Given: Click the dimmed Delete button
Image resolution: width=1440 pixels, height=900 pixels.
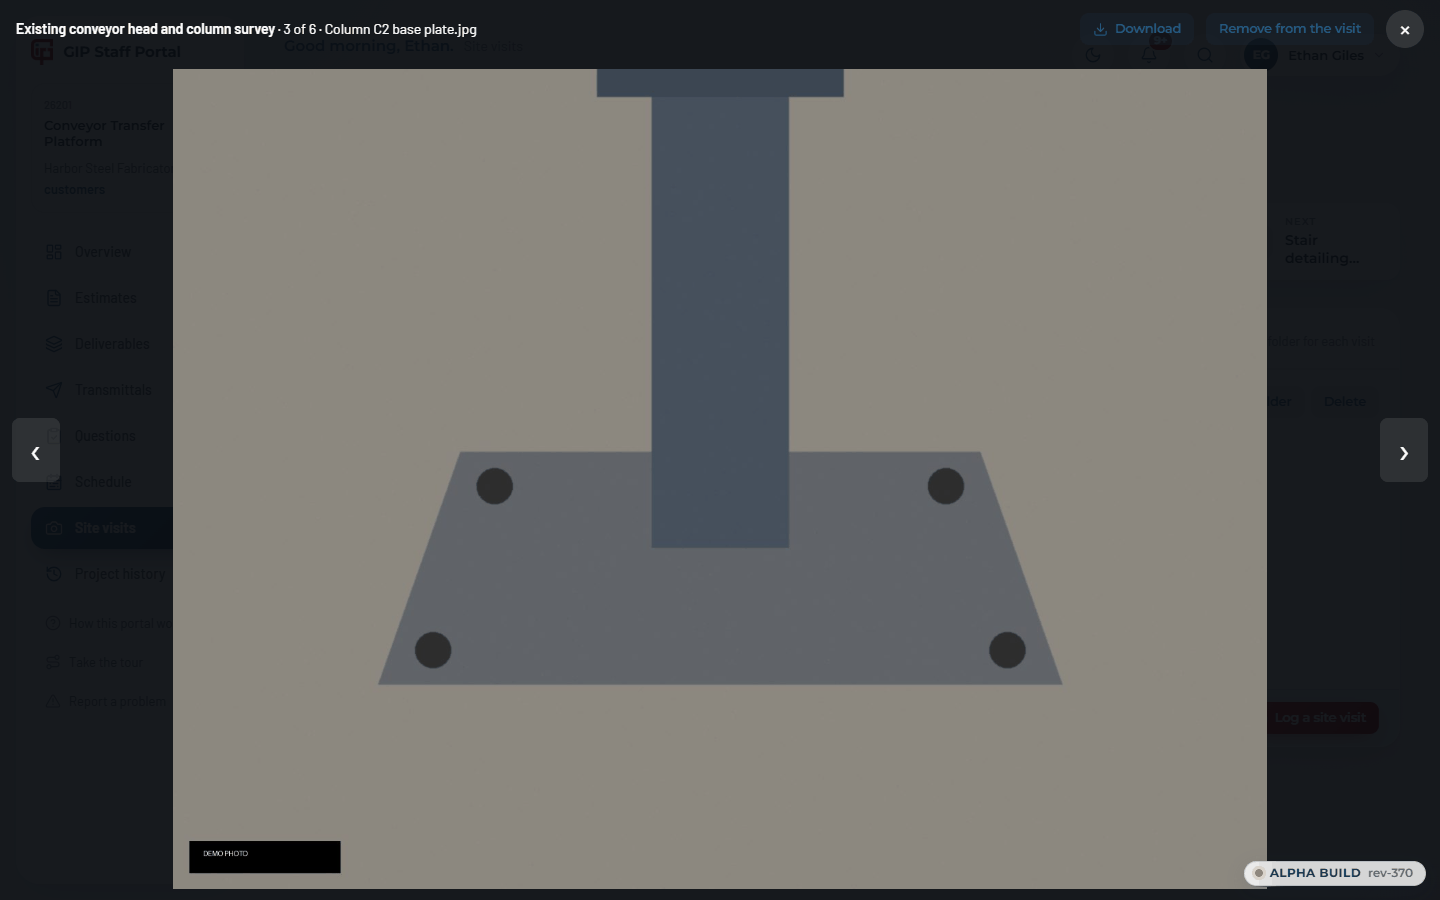Looking at the screenshot, I should click(1344, 402).
